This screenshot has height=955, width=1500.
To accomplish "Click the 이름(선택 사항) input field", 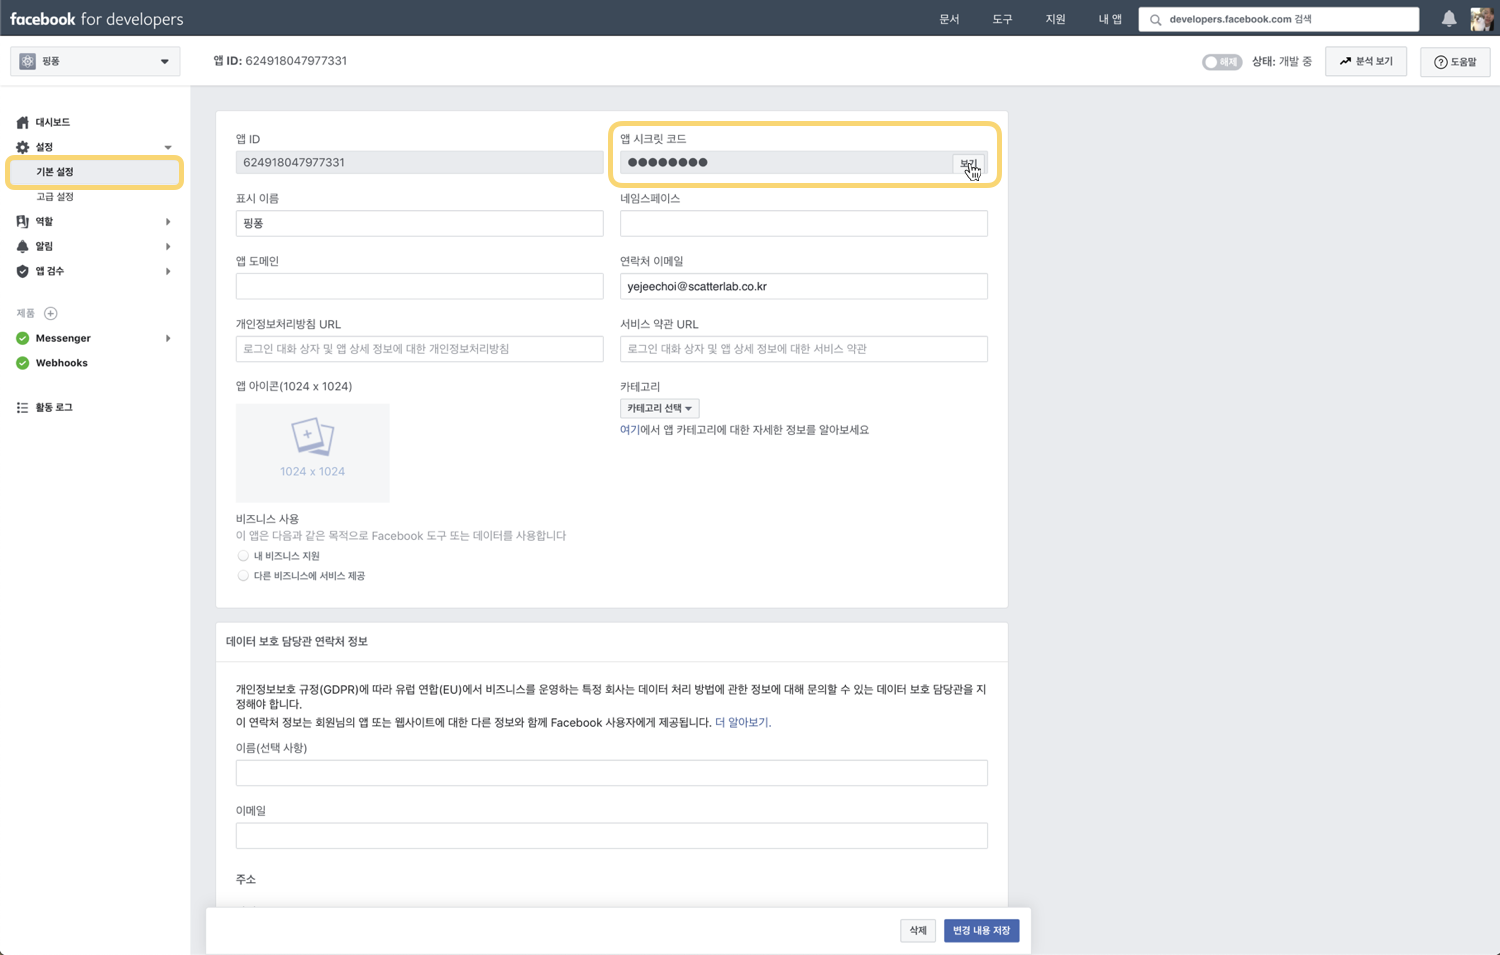I will click(x=611, y=773).
